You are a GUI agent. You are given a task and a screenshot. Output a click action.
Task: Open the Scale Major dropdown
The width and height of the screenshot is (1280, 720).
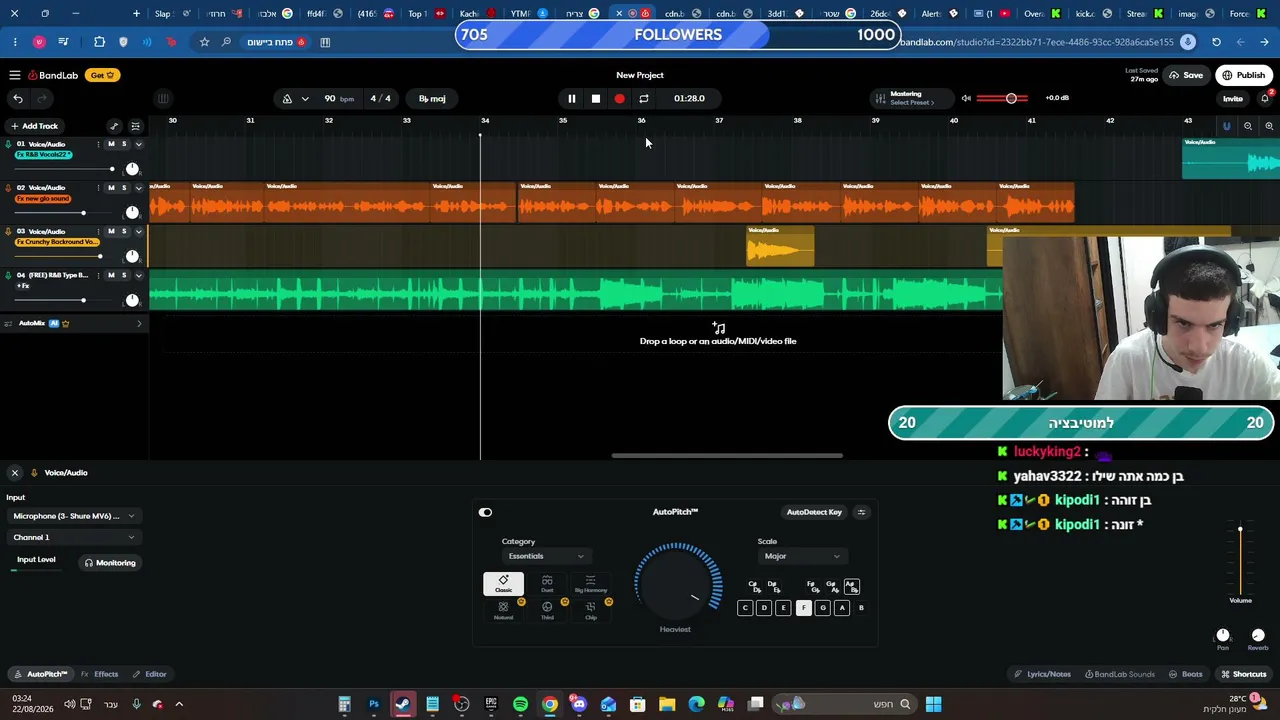(802, 556)
